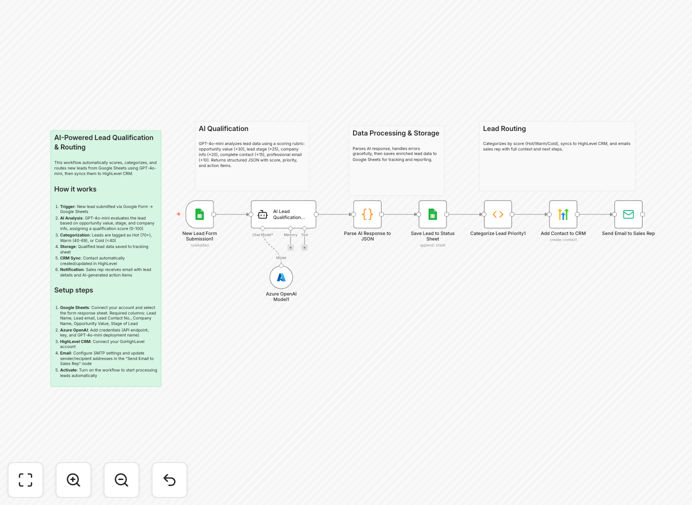692x505 pixels.
Task: Select the green AI-Powered Lead Qualification sticky note title
Action: (x=104, y=142)
